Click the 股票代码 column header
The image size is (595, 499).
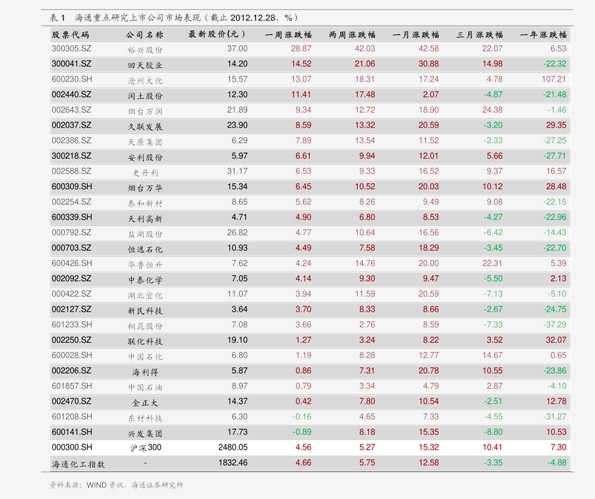point(71,35)
